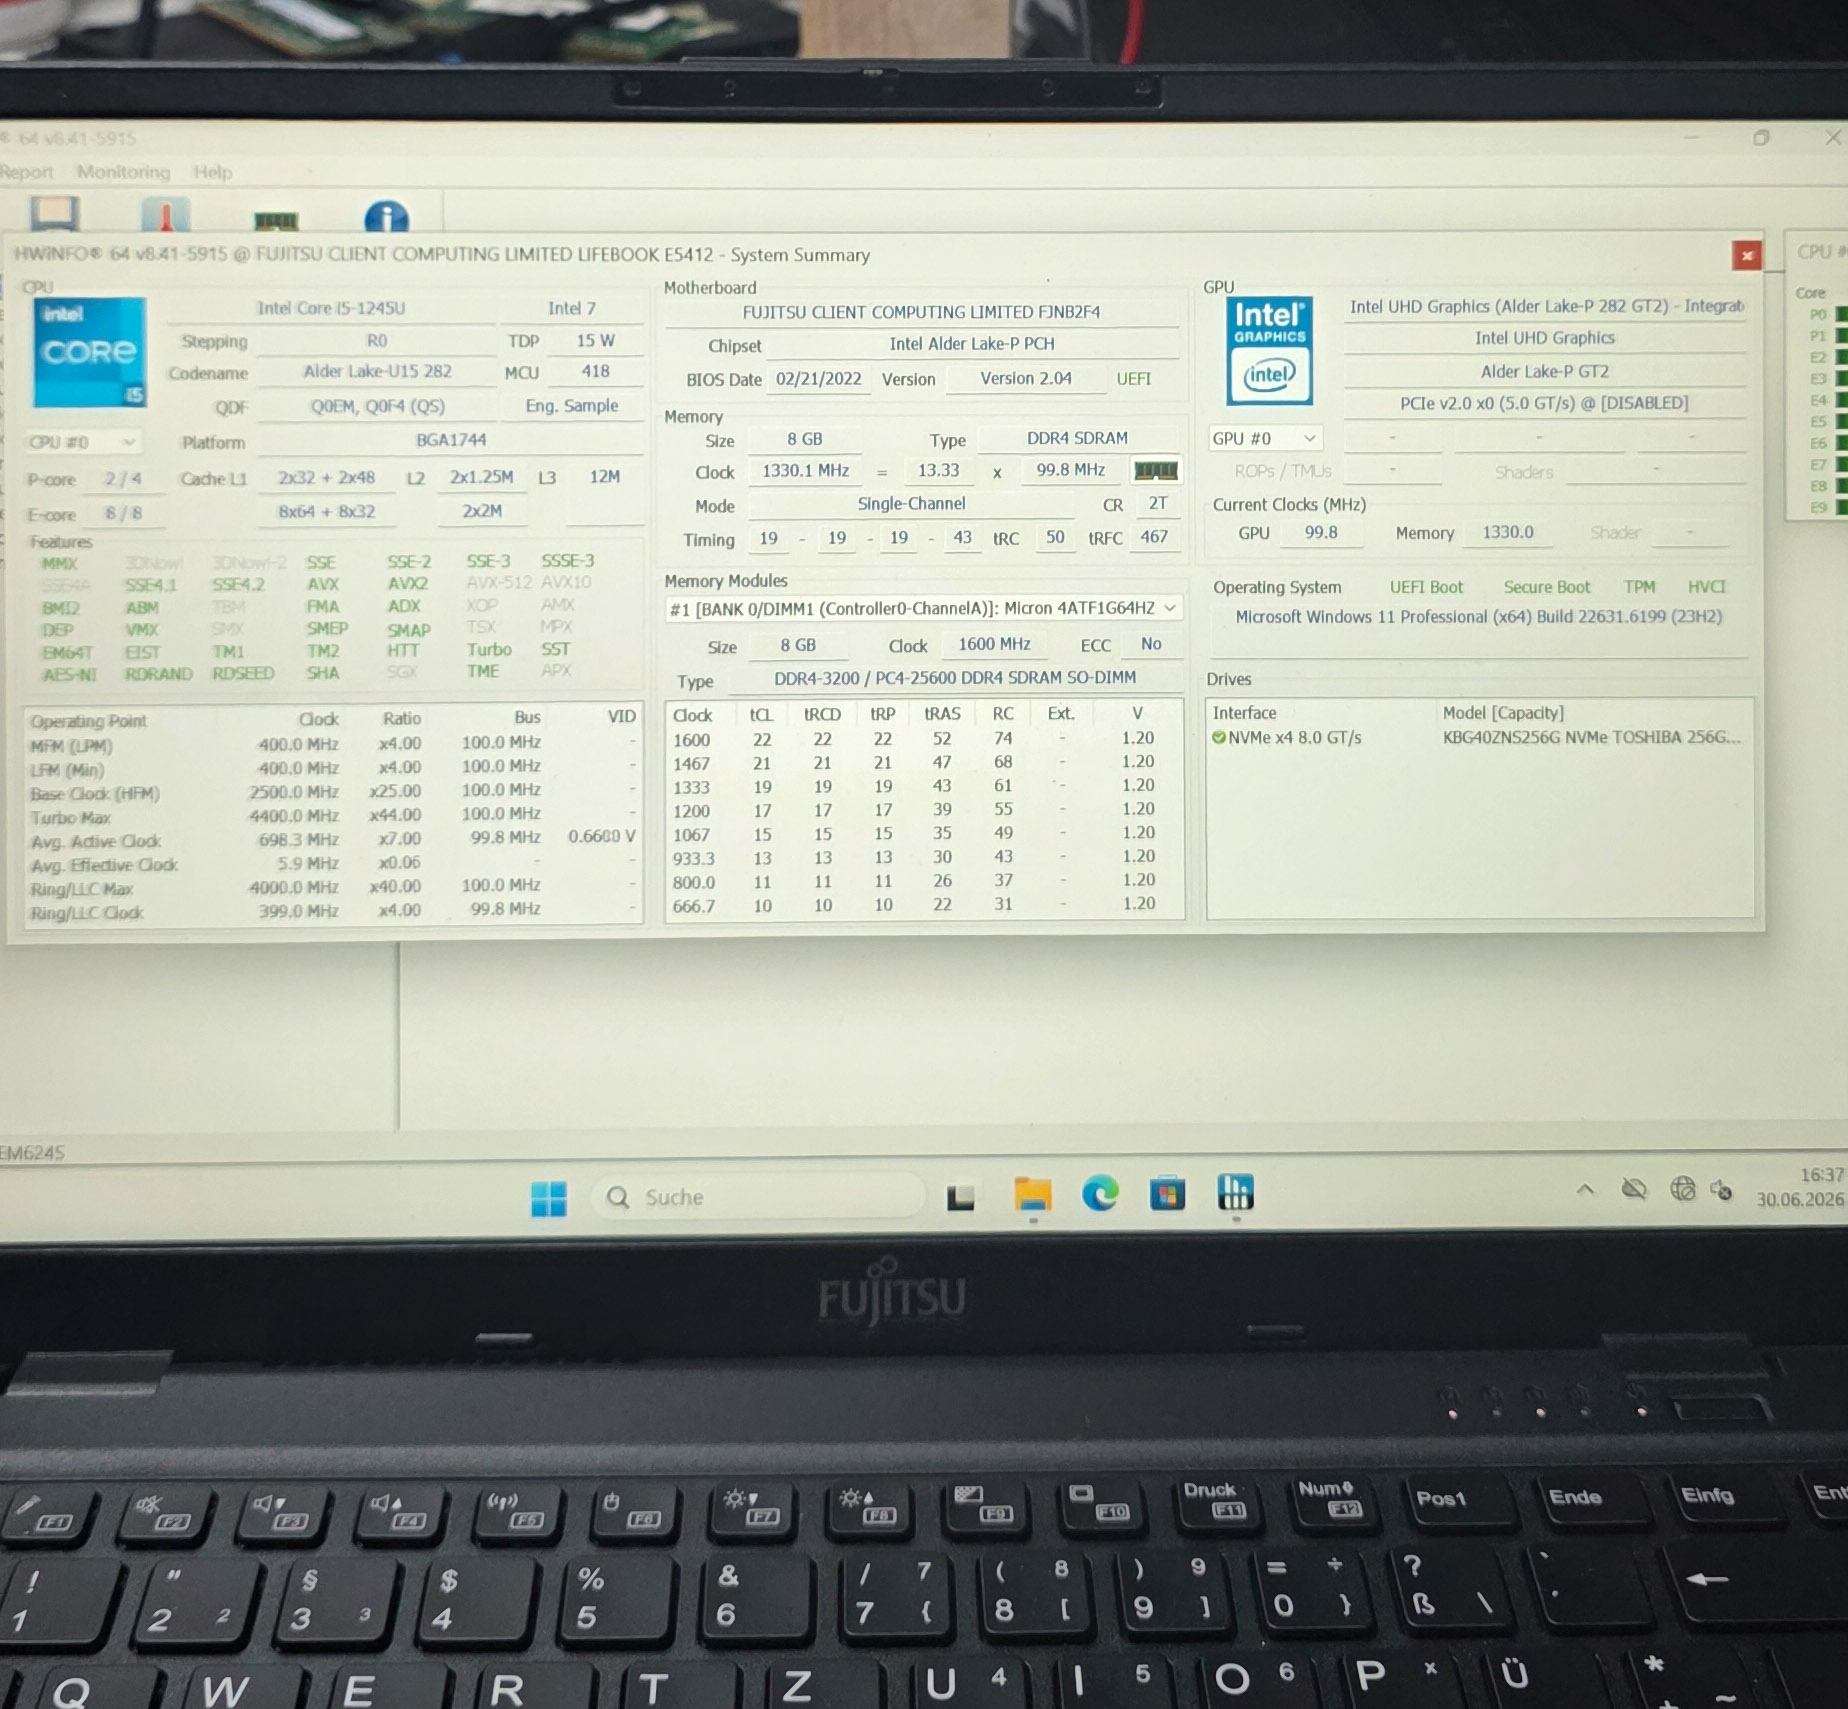Click the crossed-out cloud tray icon
The height and width of the screenshot is (1709, 1848).
[x=1634, y=1189]
